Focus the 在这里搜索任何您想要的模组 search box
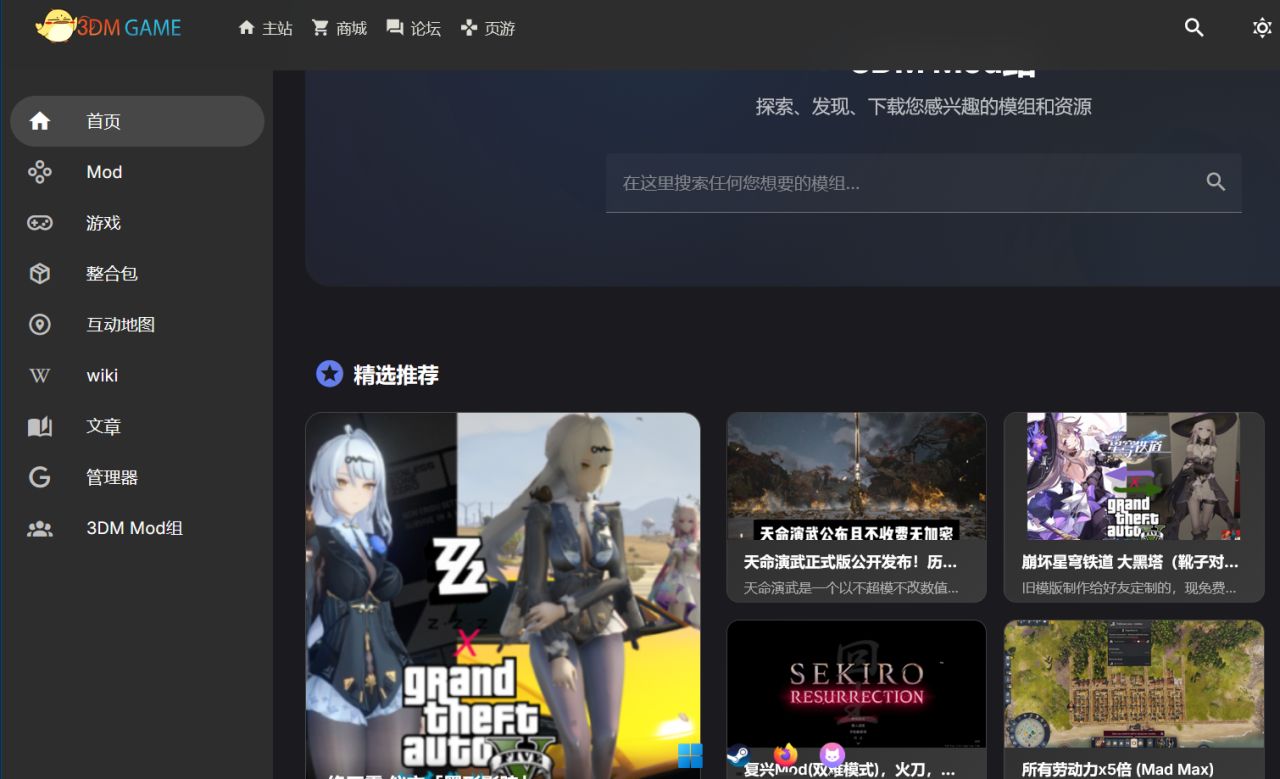The image size is (1280, 779). tap(924, 183)
